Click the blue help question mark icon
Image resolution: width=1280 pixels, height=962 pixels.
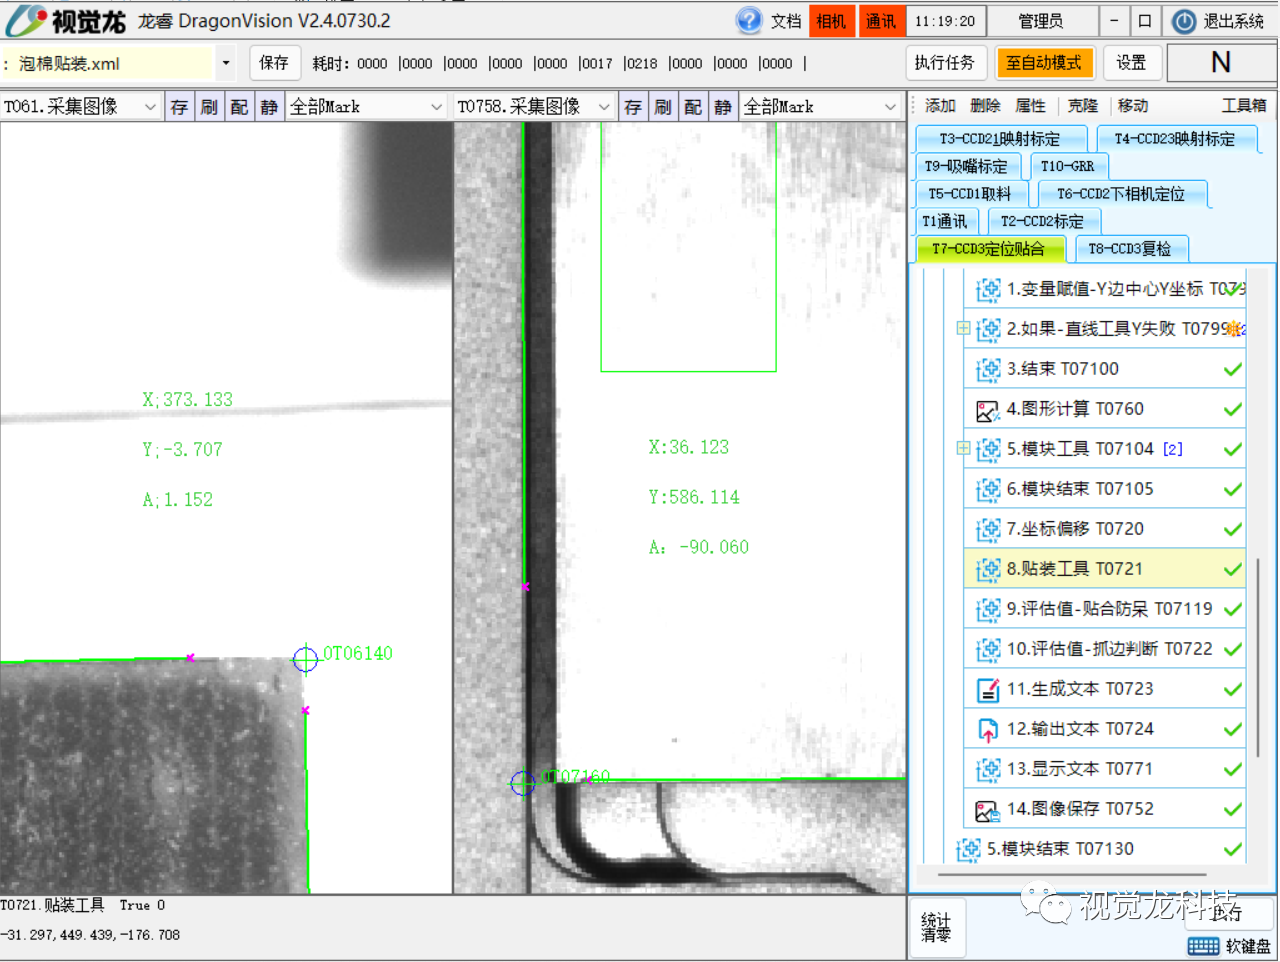pyautogui.click(x=748, y=21)
